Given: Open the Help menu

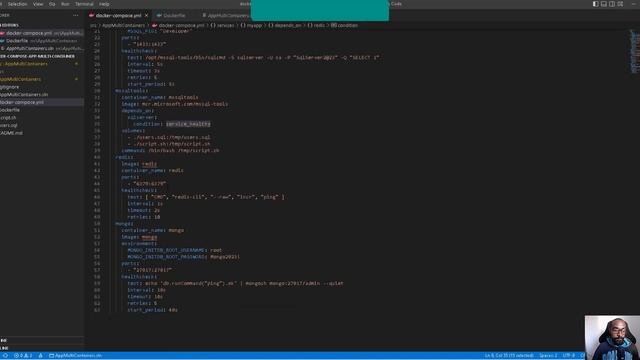Looking at the screenshot, I should point(104,4).
